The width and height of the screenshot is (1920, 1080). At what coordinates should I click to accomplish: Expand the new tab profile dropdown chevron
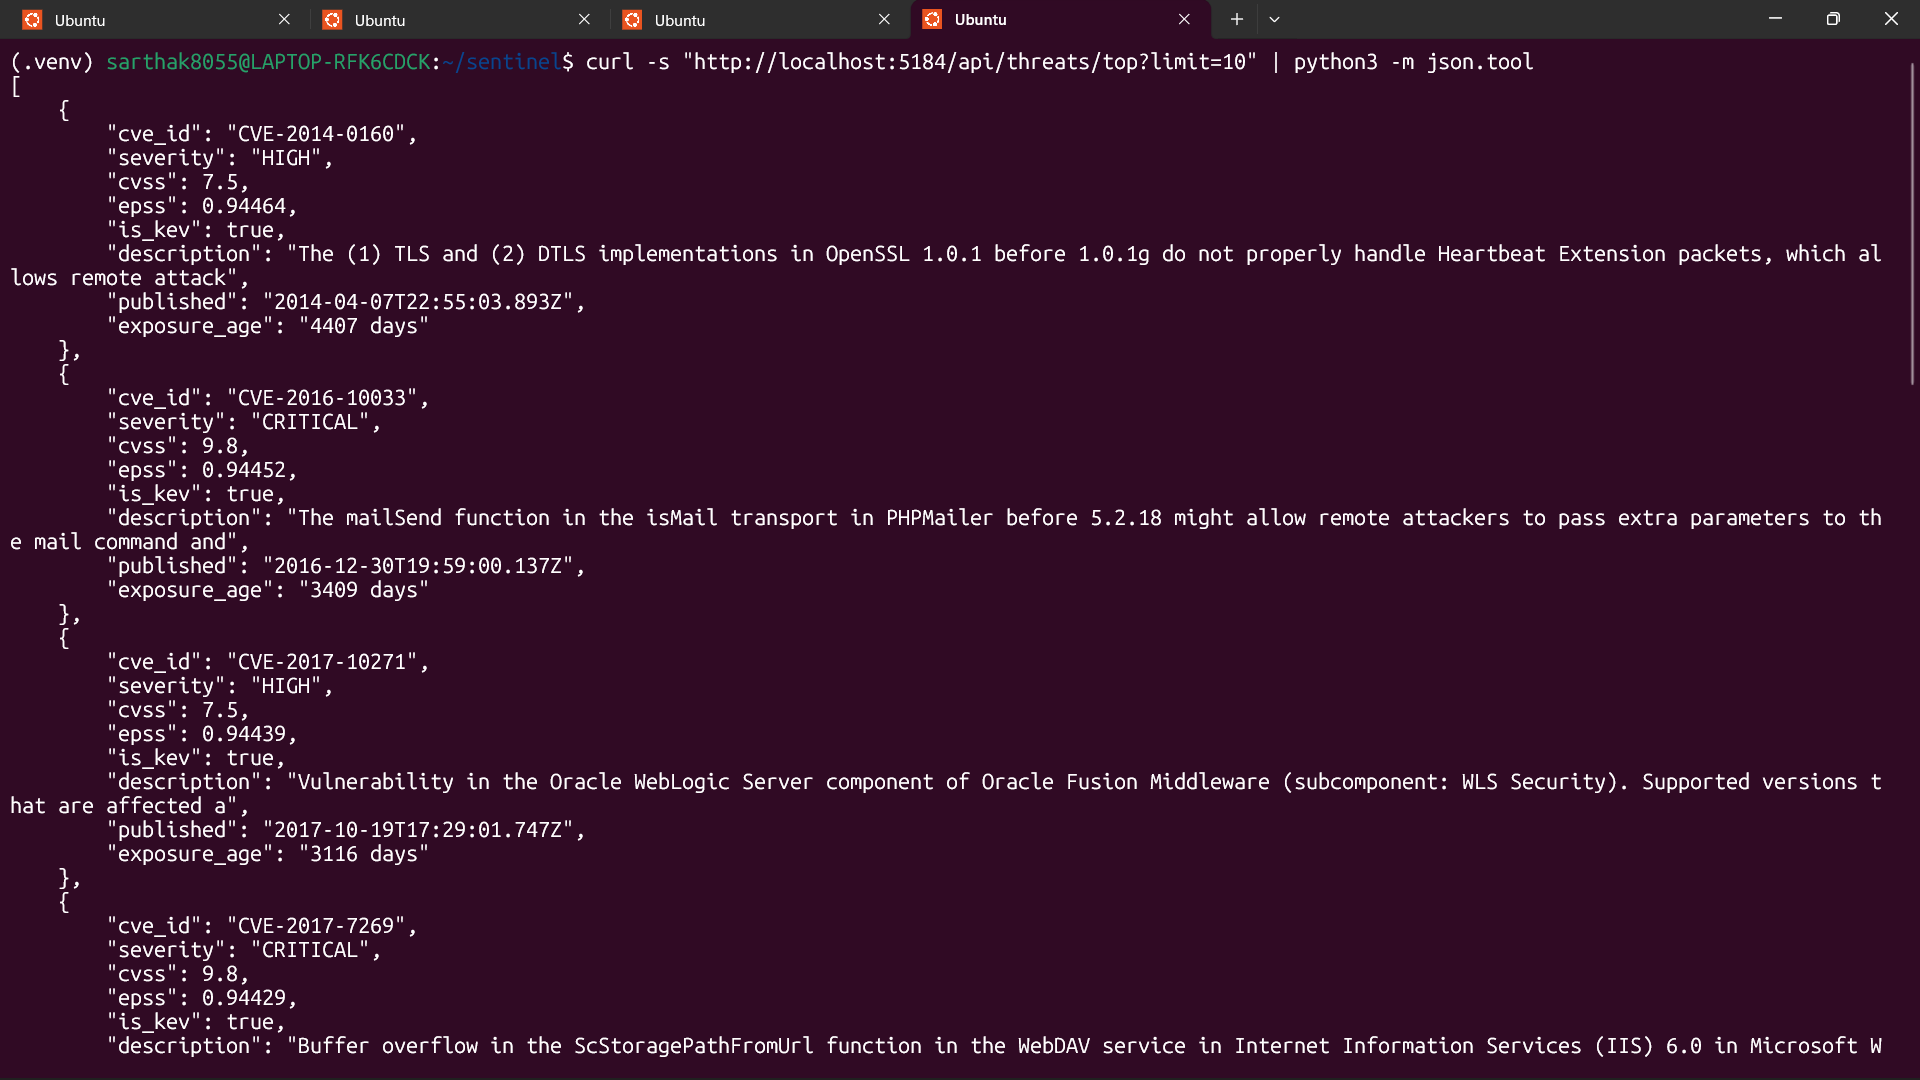coord(1274,19)
